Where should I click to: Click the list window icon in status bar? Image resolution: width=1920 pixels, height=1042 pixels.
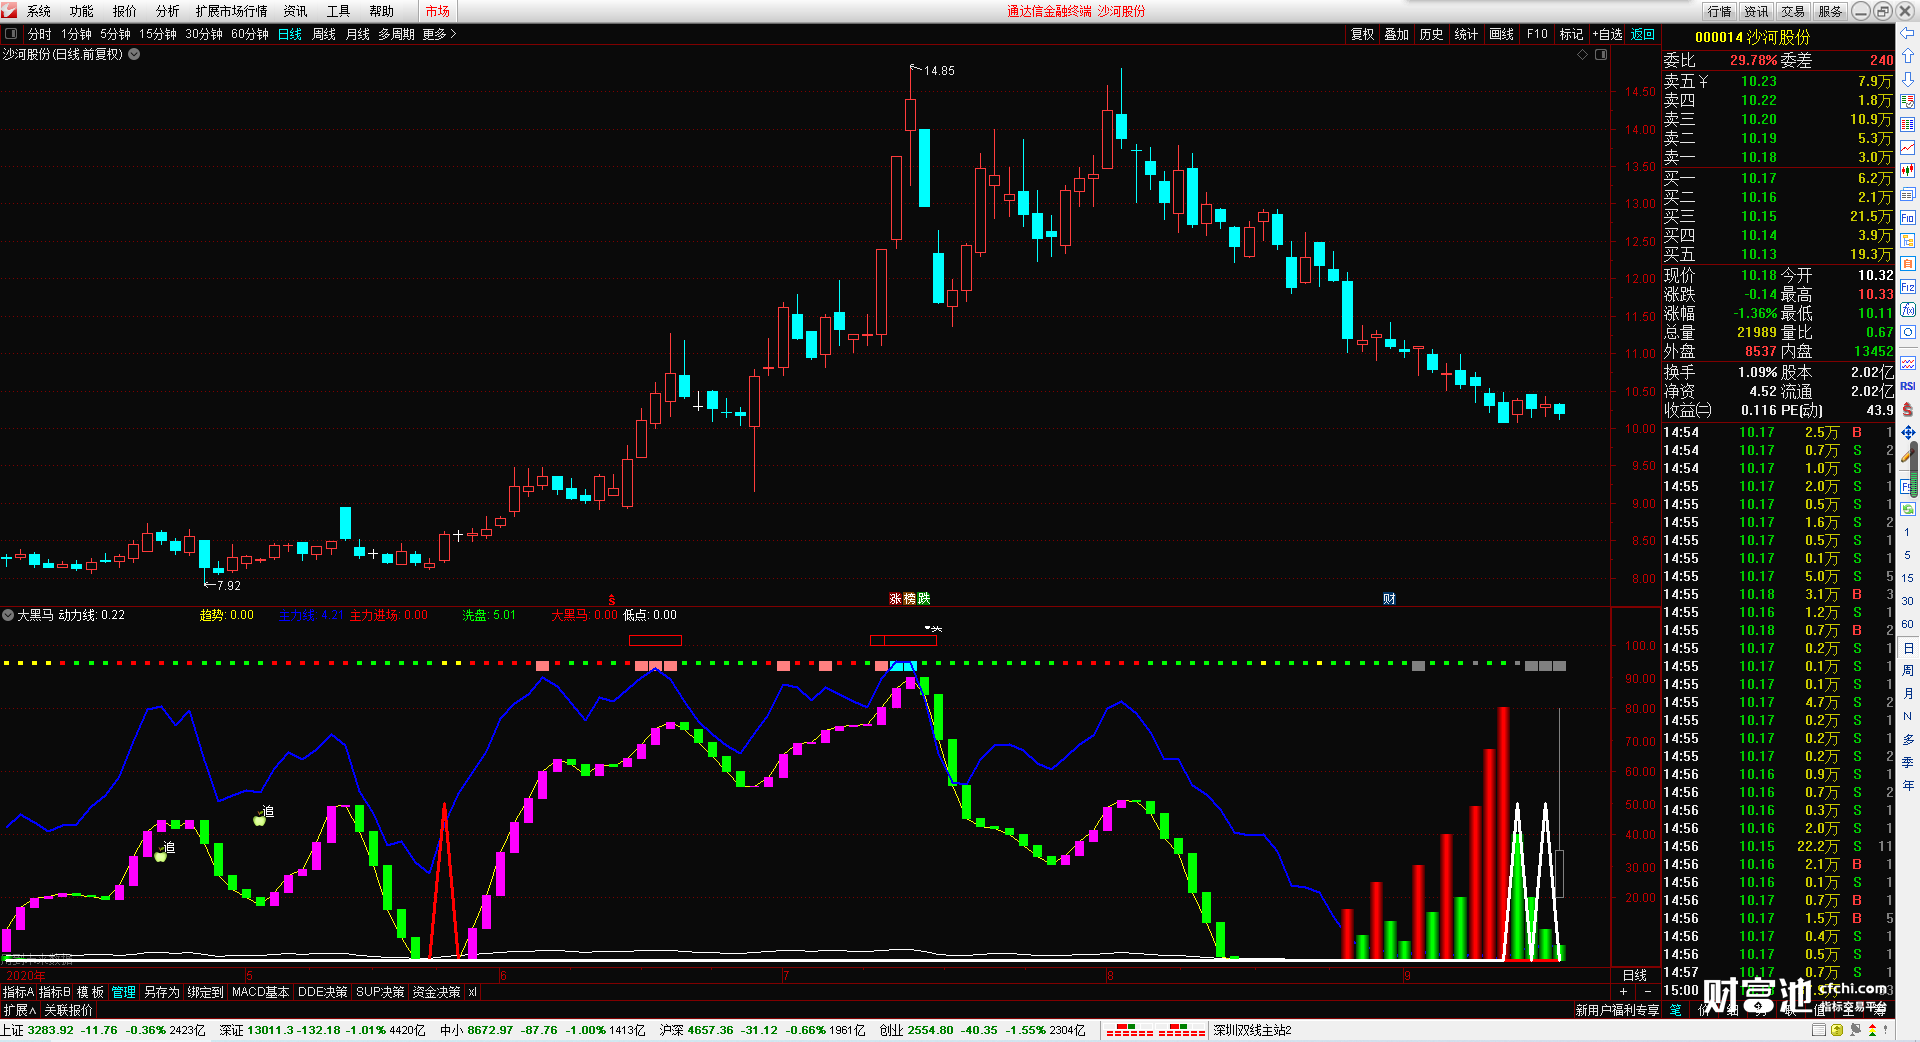click(x=1819, y=1030)
